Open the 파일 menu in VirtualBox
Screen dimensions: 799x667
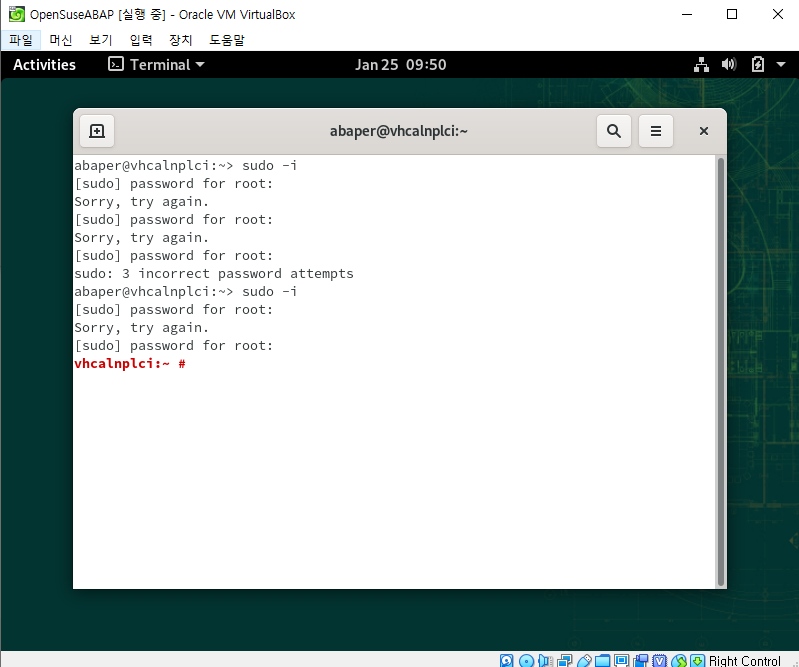click(x=20, y=40)
